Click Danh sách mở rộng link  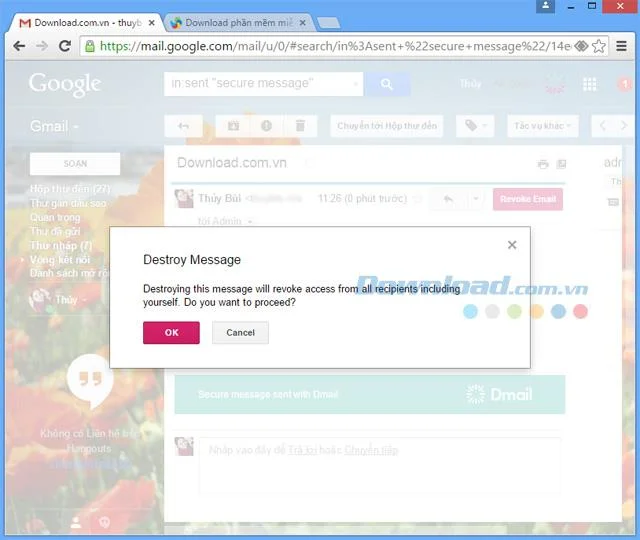(69, 273)
